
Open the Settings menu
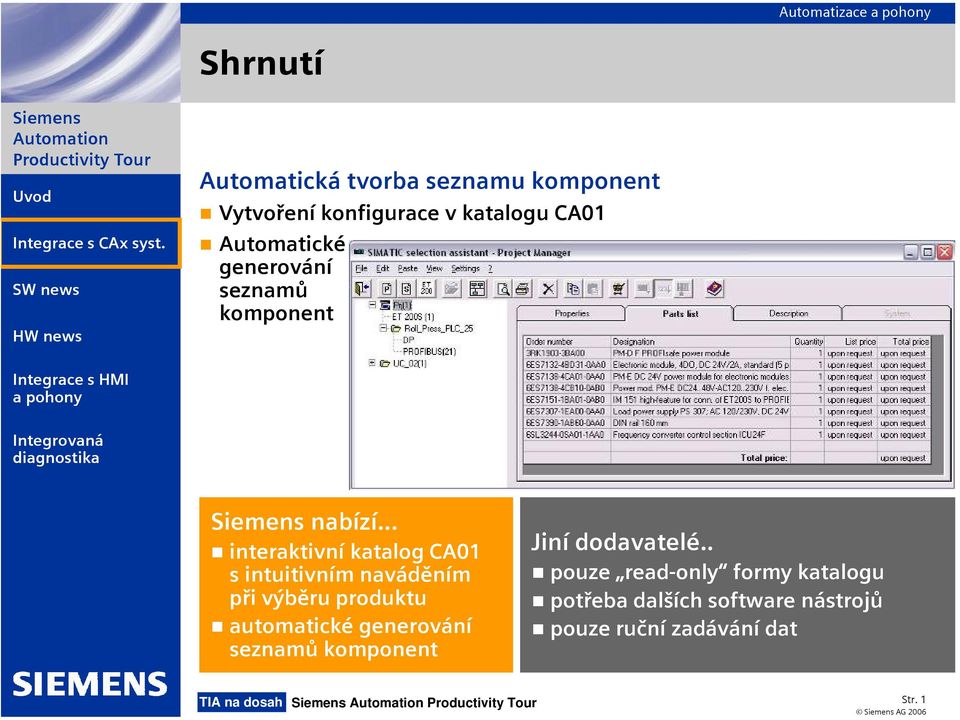coord(465,269)
